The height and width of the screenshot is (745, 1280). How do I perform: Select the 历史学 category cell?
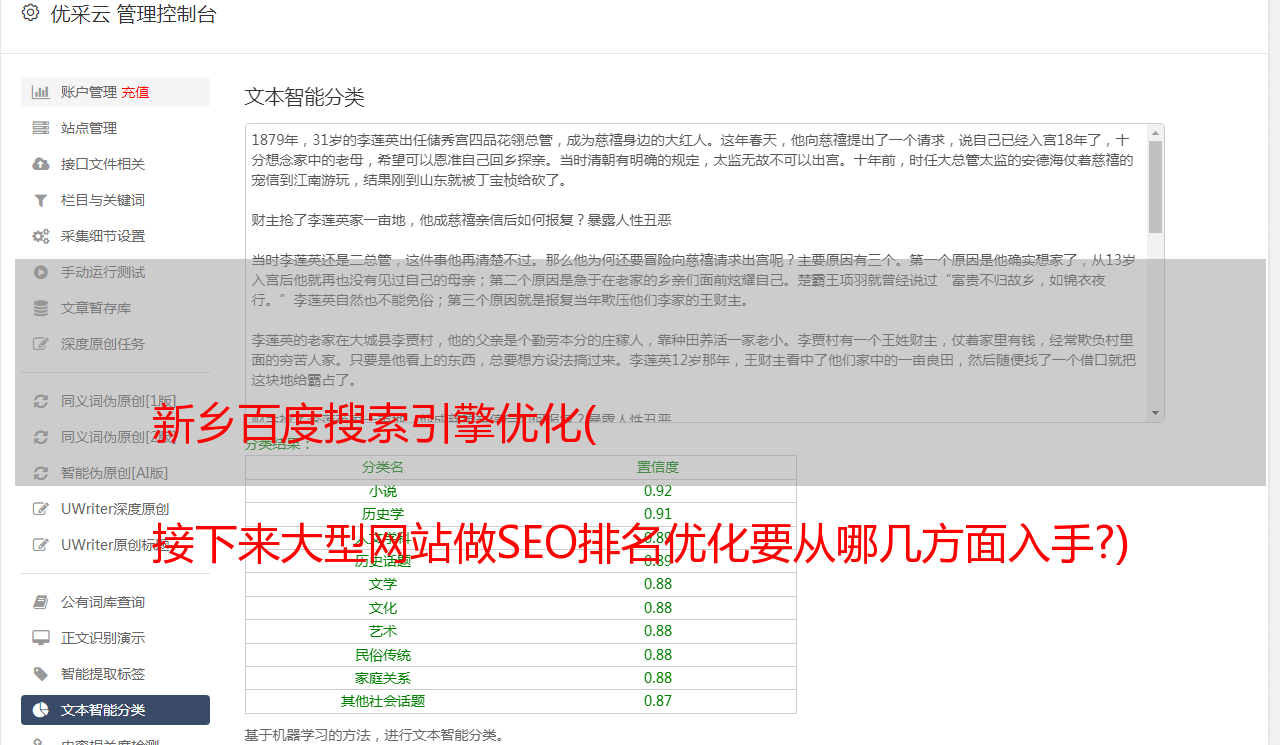(383, 514)
